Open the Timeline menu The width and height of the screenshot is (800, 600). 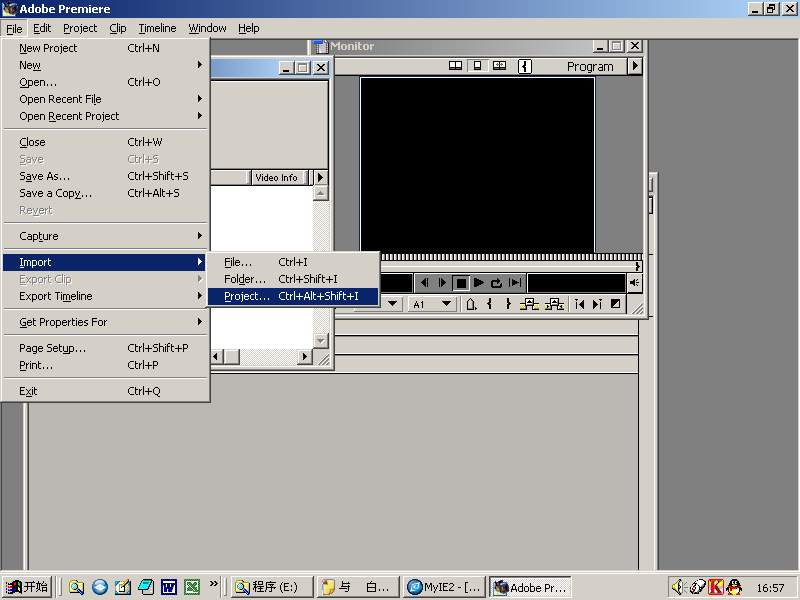click(157, 29)
